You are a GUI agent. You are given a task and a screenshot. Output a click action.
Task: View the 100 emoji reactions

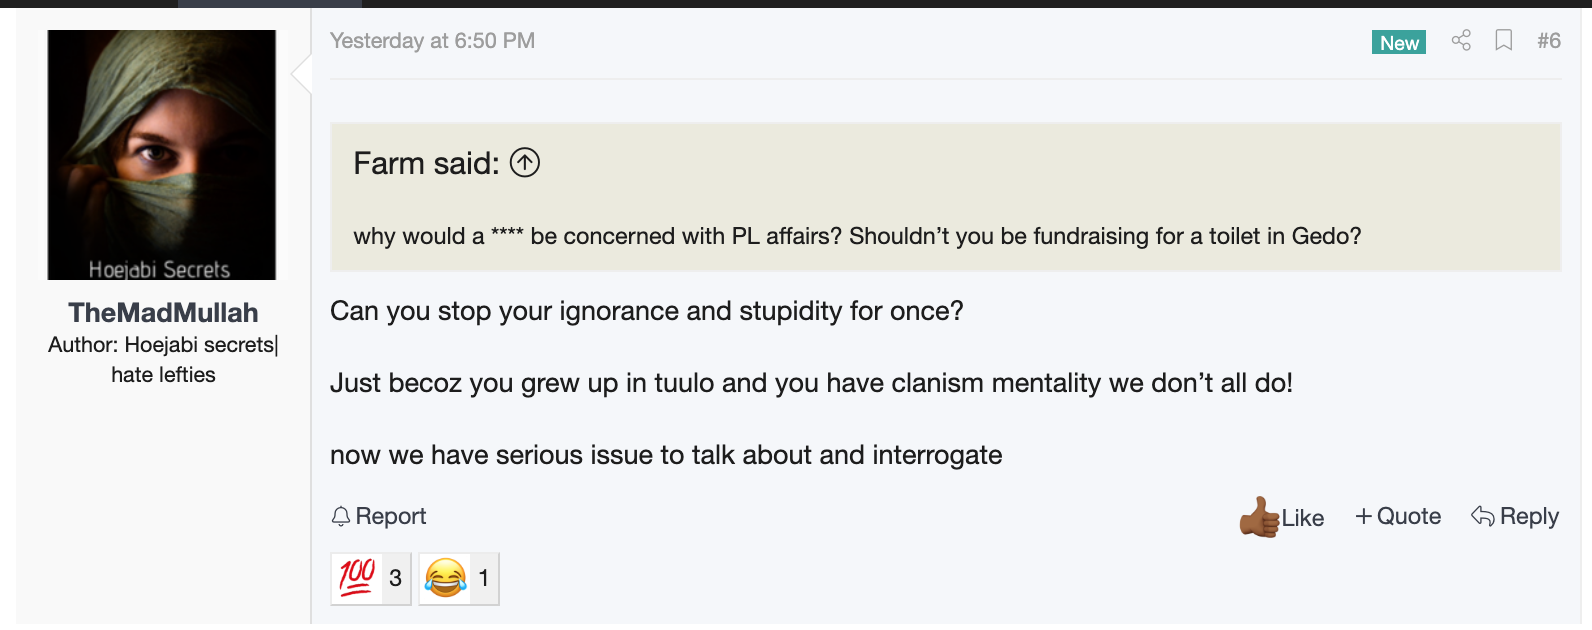point(371,578)
